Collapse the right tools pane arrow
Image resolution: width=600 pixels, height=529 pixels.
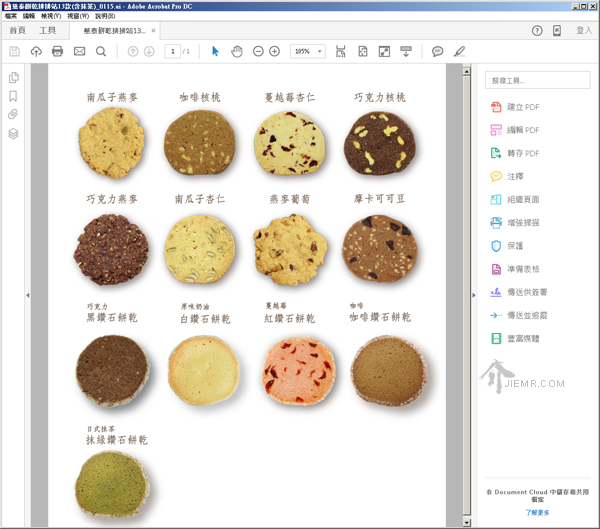[474, 295]
